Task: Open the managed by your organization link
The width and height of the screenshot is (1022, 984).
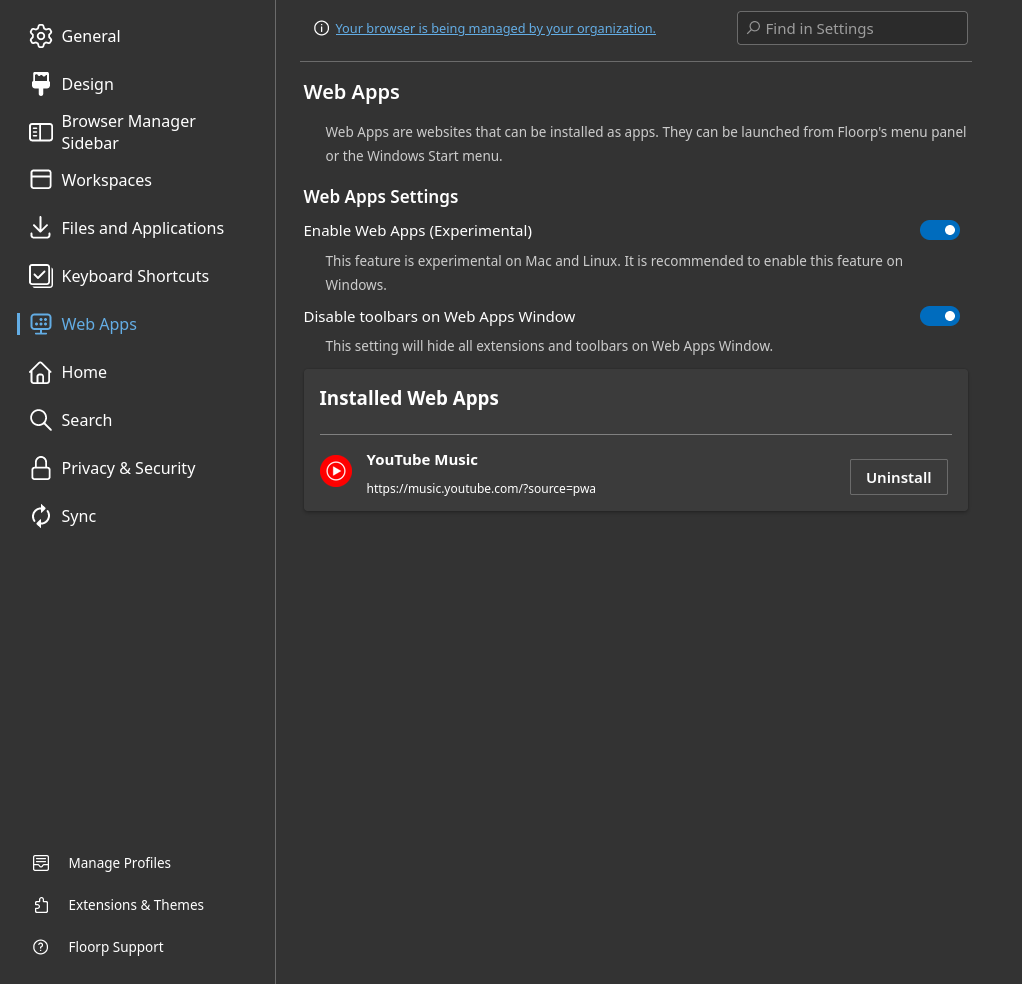Action: pos(495,28)
